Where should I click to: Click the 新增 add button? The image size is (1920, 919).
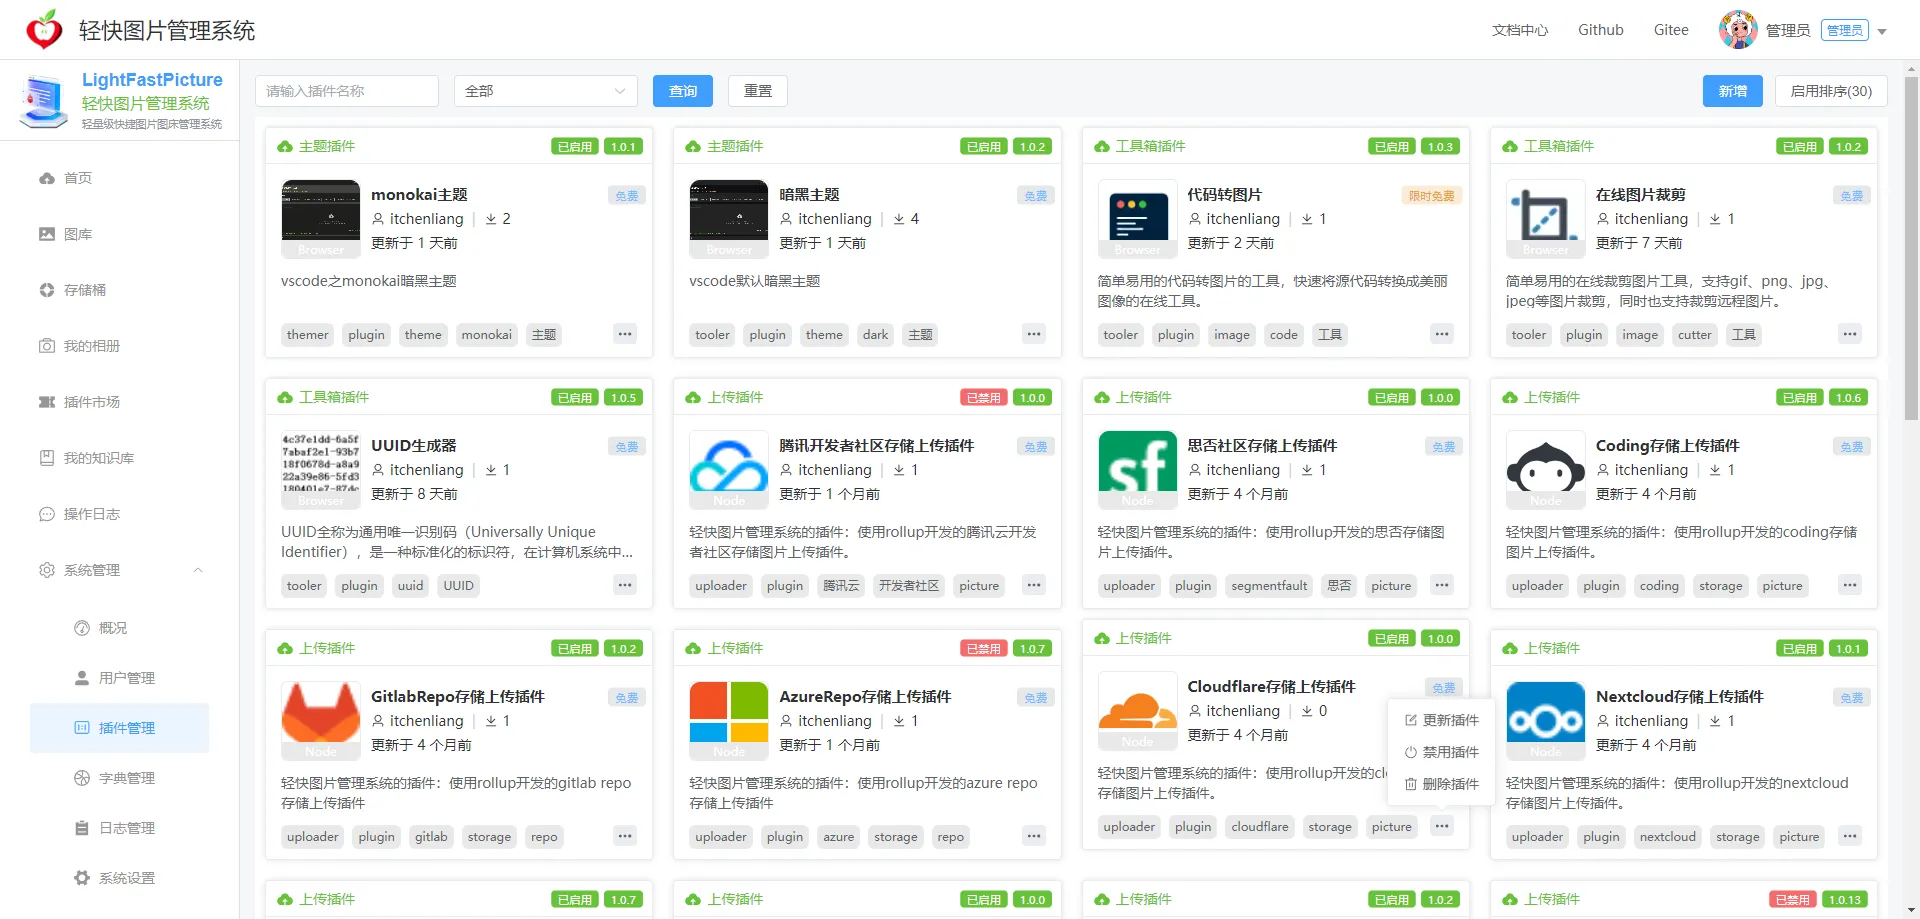1733,91
